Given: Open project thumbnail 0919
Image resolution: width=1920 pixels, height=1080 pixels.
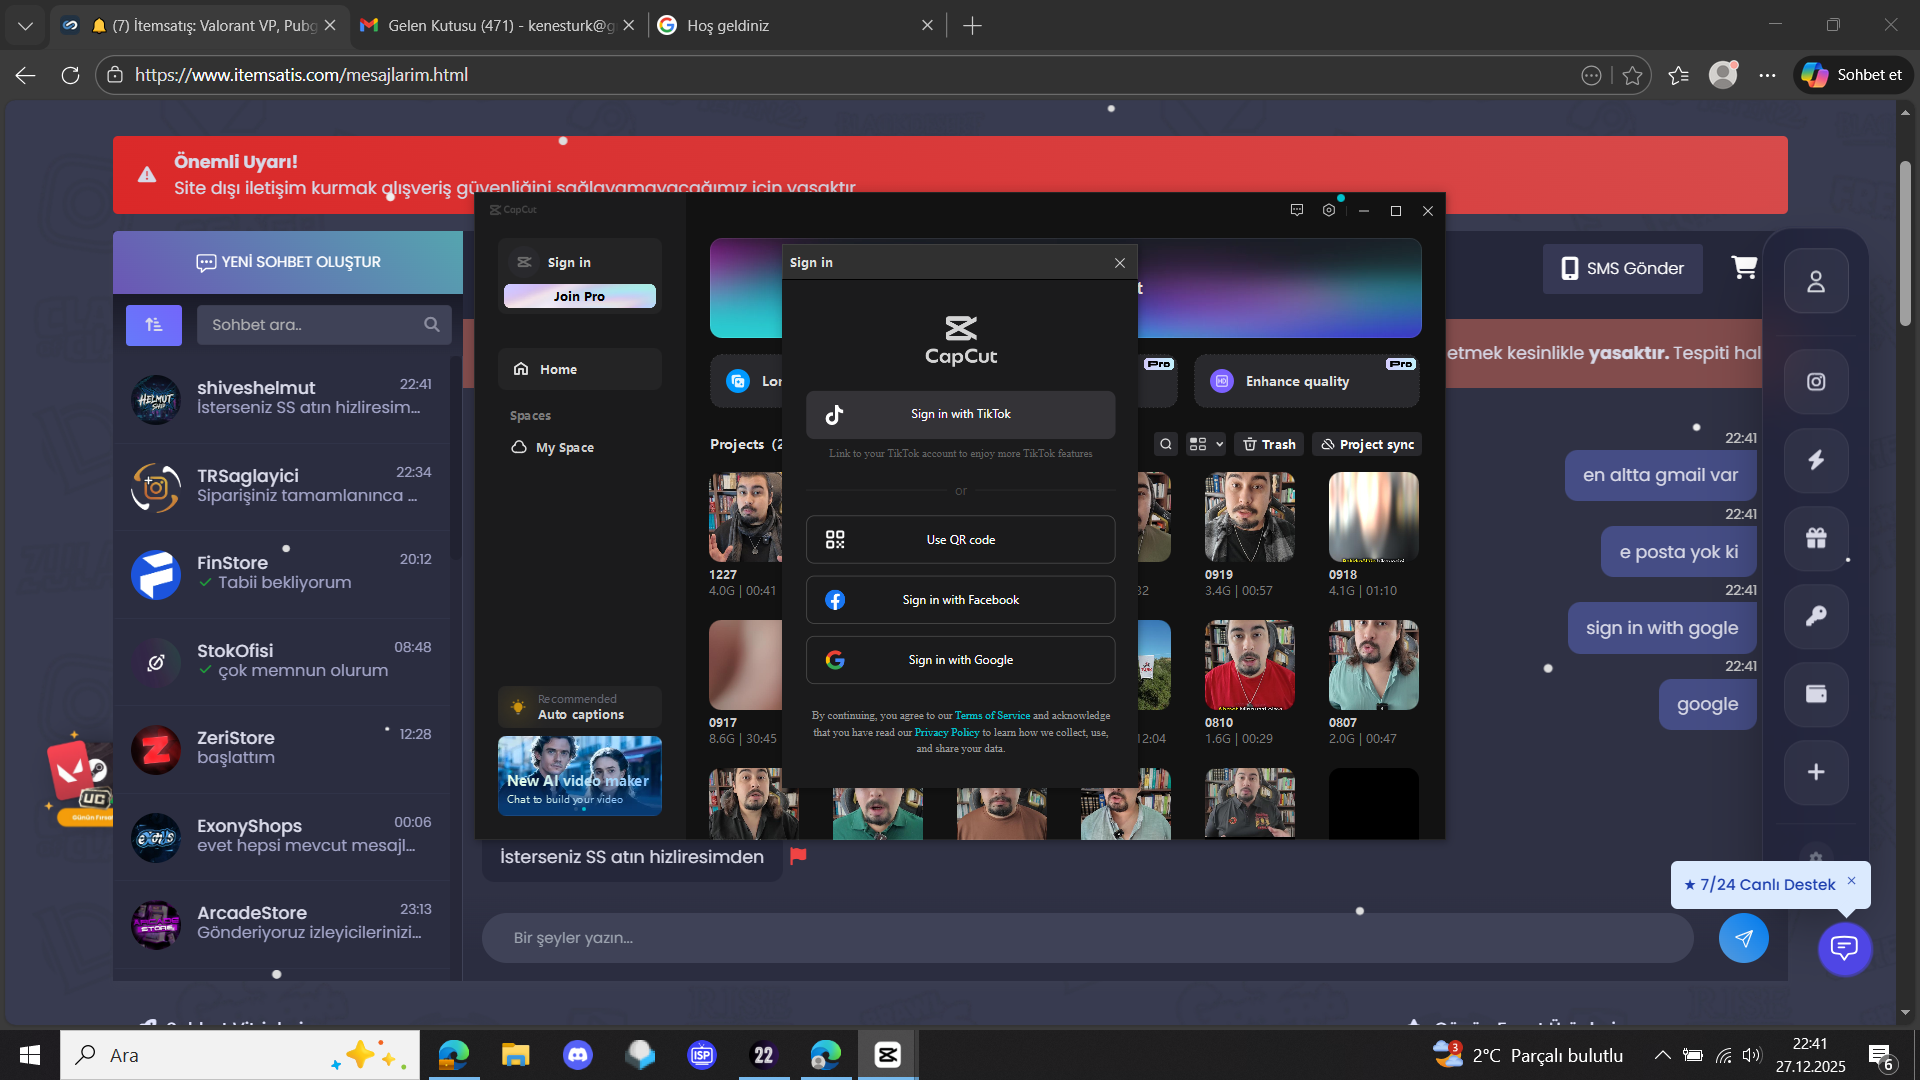Looking at the screenshot, I should pyautogui.click(x=1250, y=517).
